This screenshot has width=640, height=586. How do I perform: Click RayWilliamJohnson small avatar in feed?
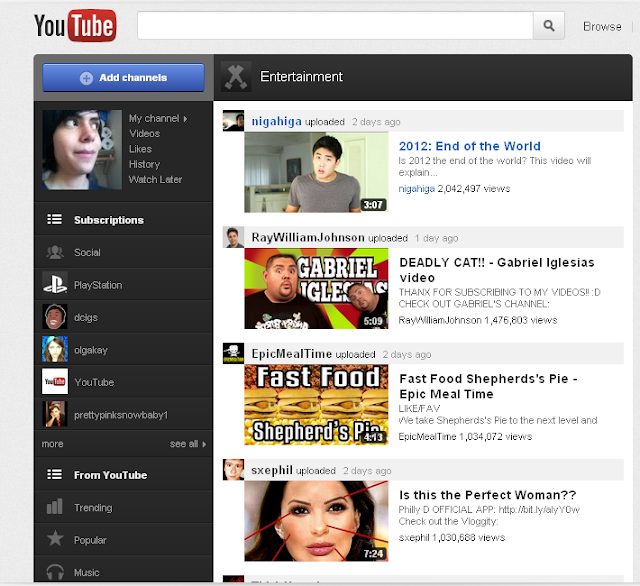(x=233, y=237)
